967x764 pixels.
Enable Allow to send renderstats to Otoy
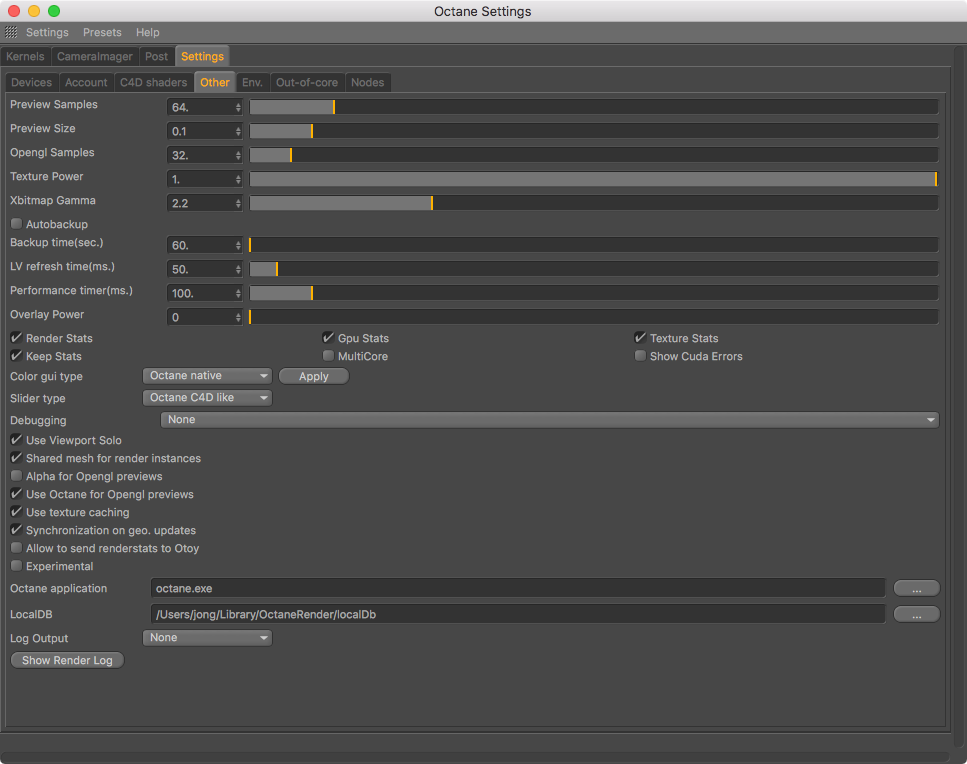click(x=17, y=548)
